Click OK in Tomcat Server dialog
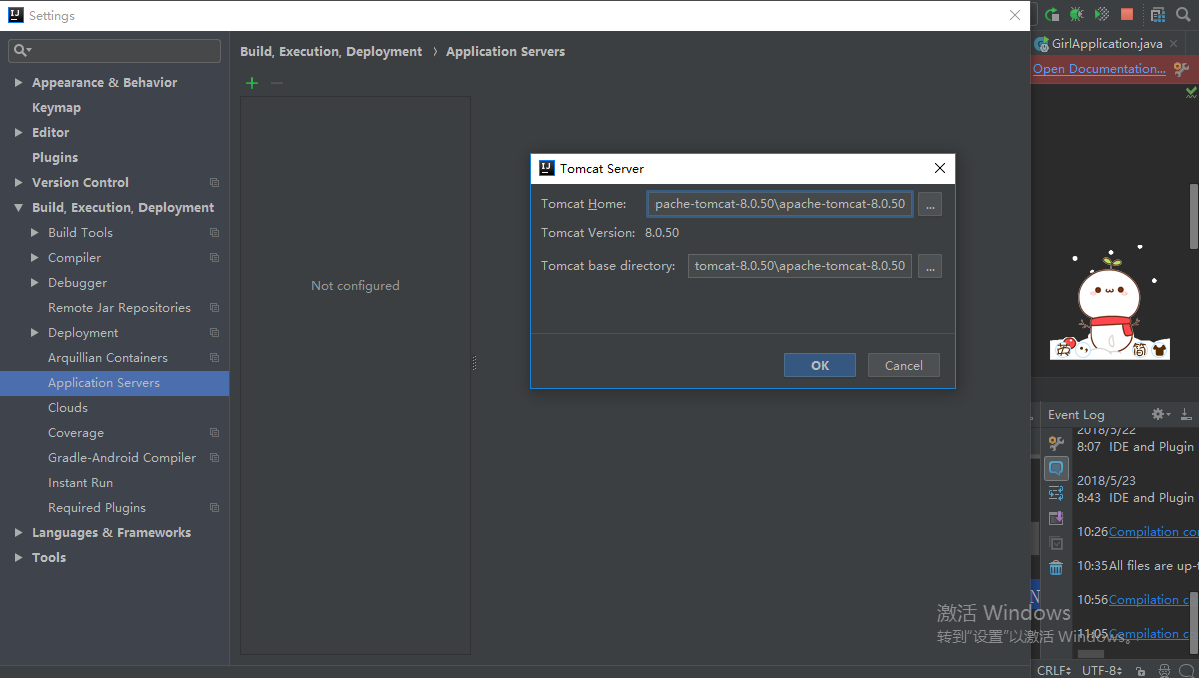The image size is (1199, 678). pos(820,365)
